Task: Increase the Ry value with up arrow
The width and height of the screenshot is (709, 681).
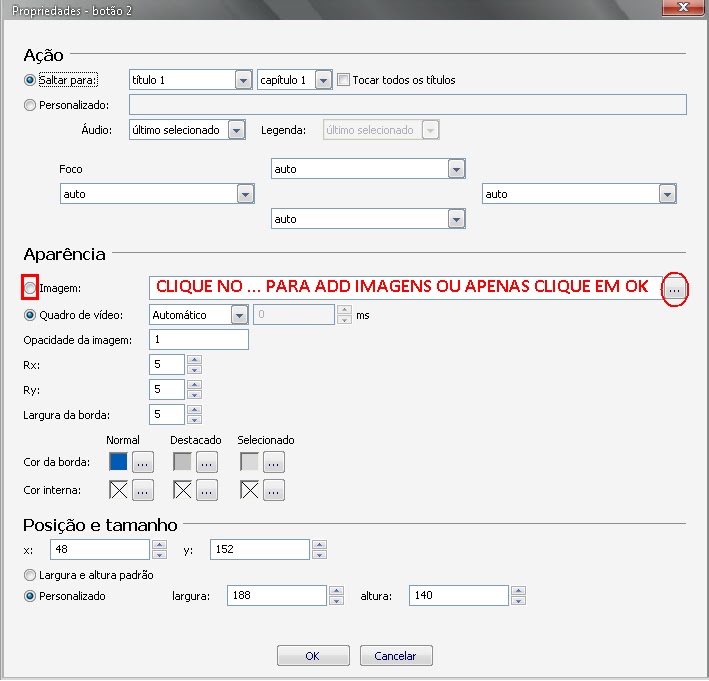Action: coord(194,384)
